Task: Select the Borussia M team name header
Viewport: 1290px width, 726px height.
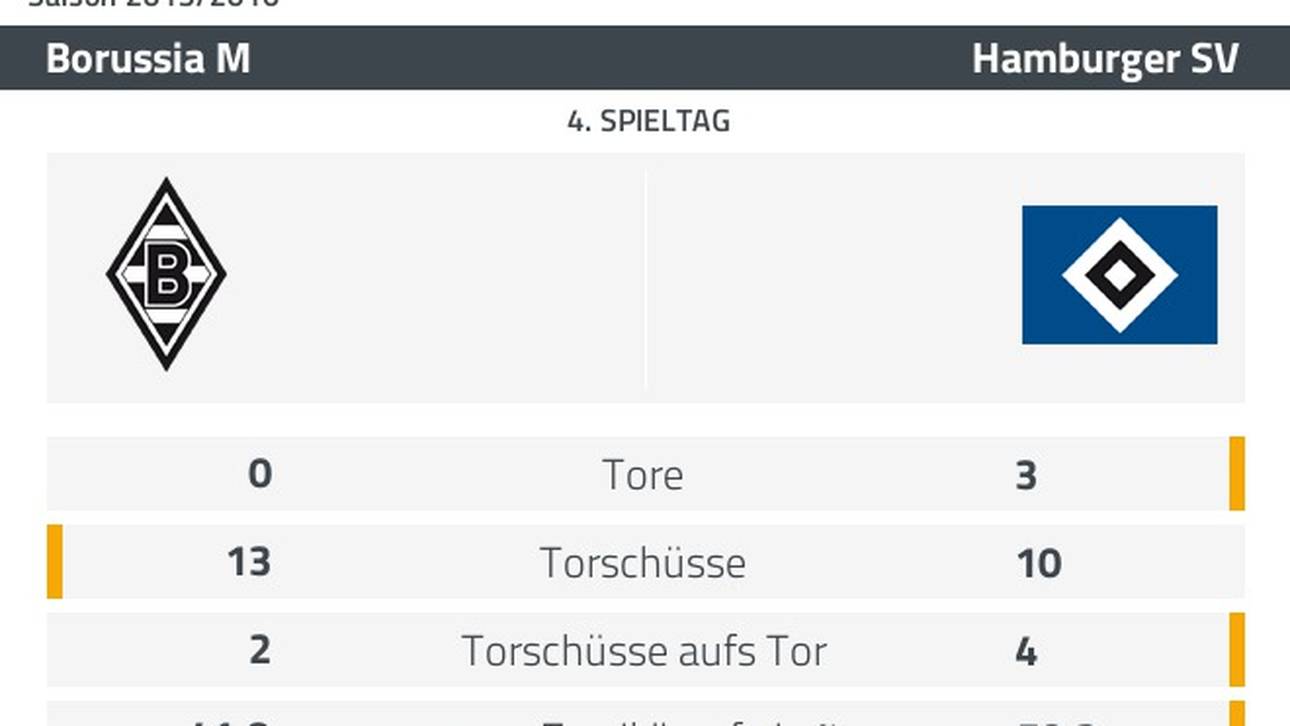Action: [148, 59]
